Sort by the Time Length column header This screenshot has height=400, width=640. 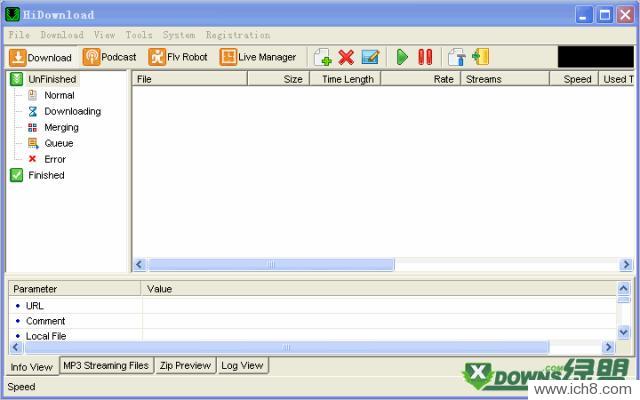click(x=345, y=79)
